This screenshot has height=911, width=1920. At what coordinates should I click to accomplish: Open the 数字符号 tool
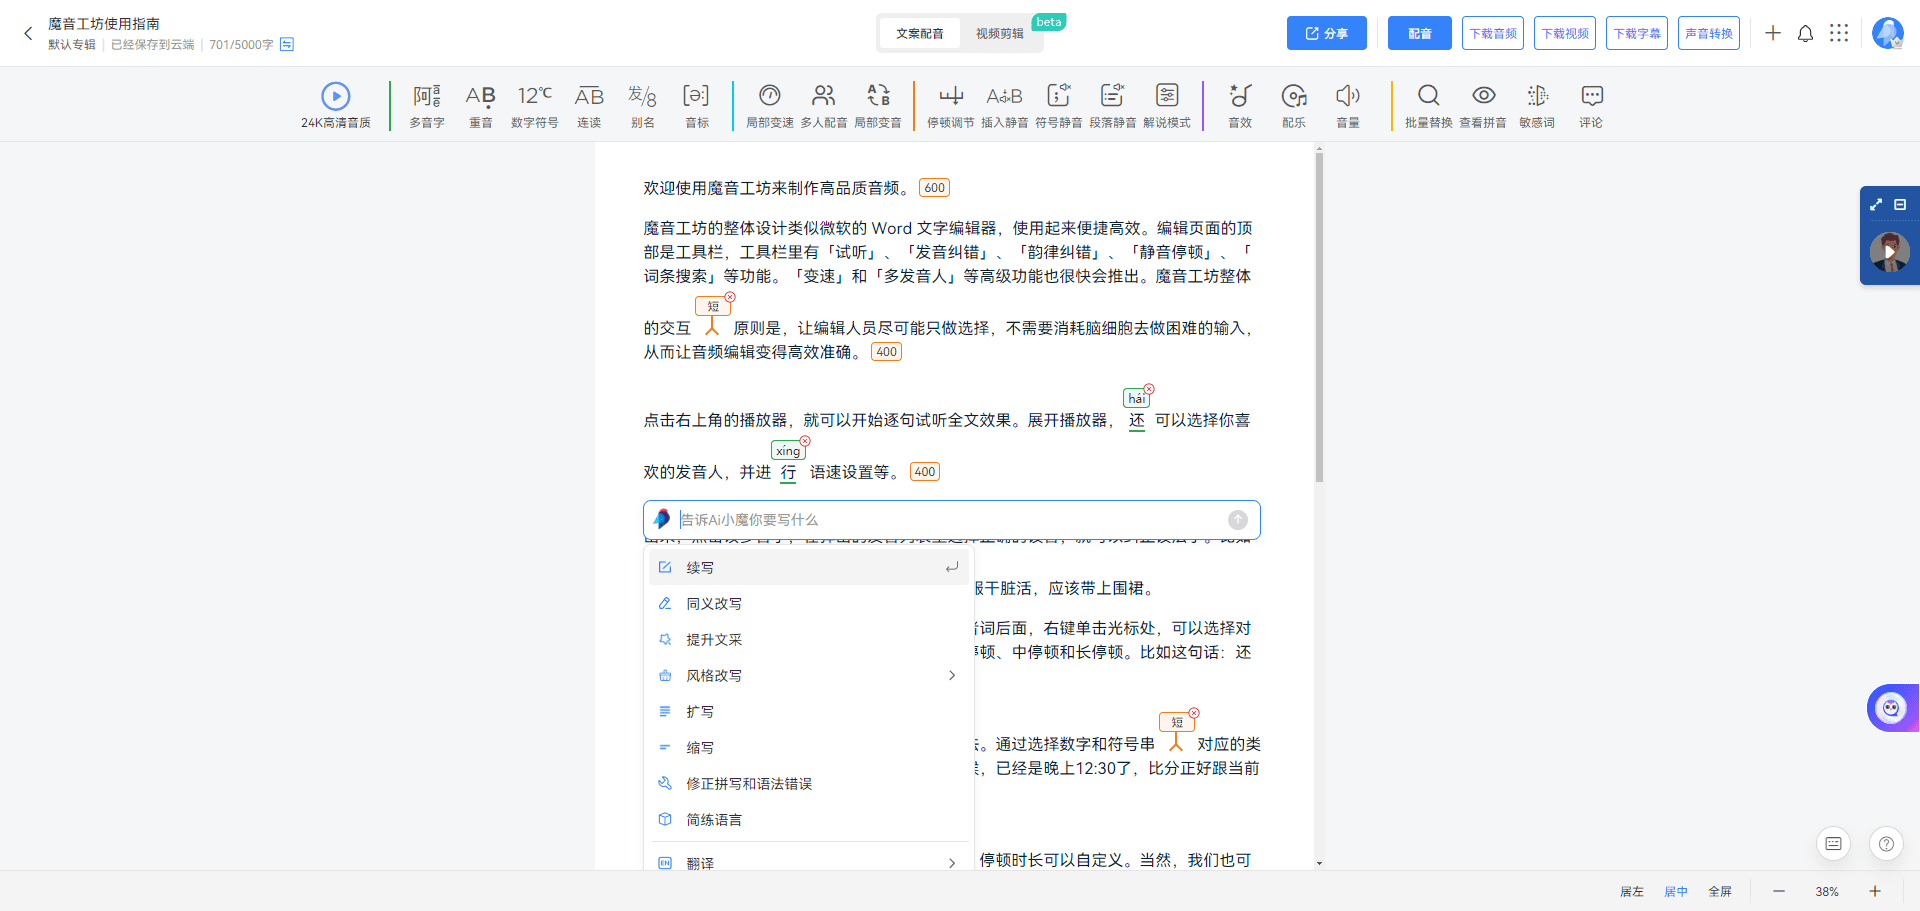pos(535,106)
